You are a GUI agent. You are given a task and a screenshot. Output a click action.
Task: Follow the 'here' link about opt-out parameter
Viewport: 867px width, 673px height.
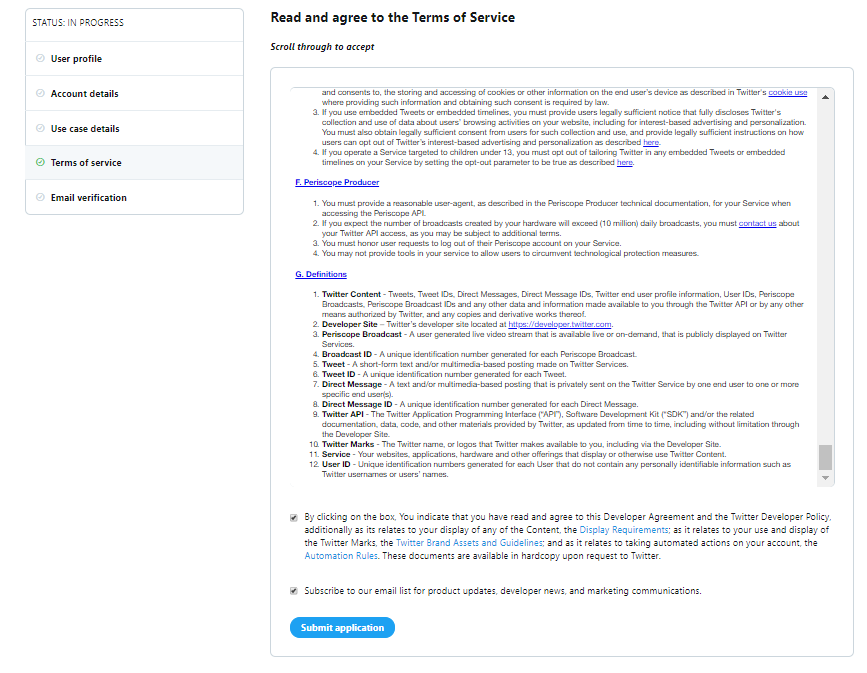(x=624, y=162)
